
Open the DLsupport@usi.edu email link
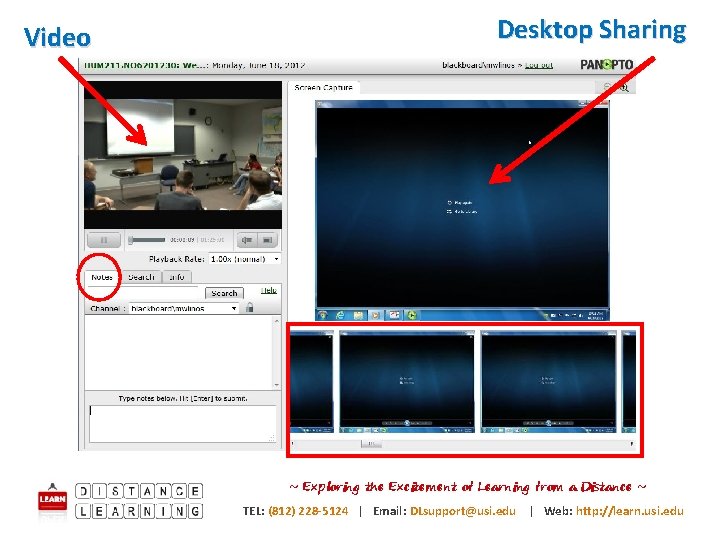[463, 511]
